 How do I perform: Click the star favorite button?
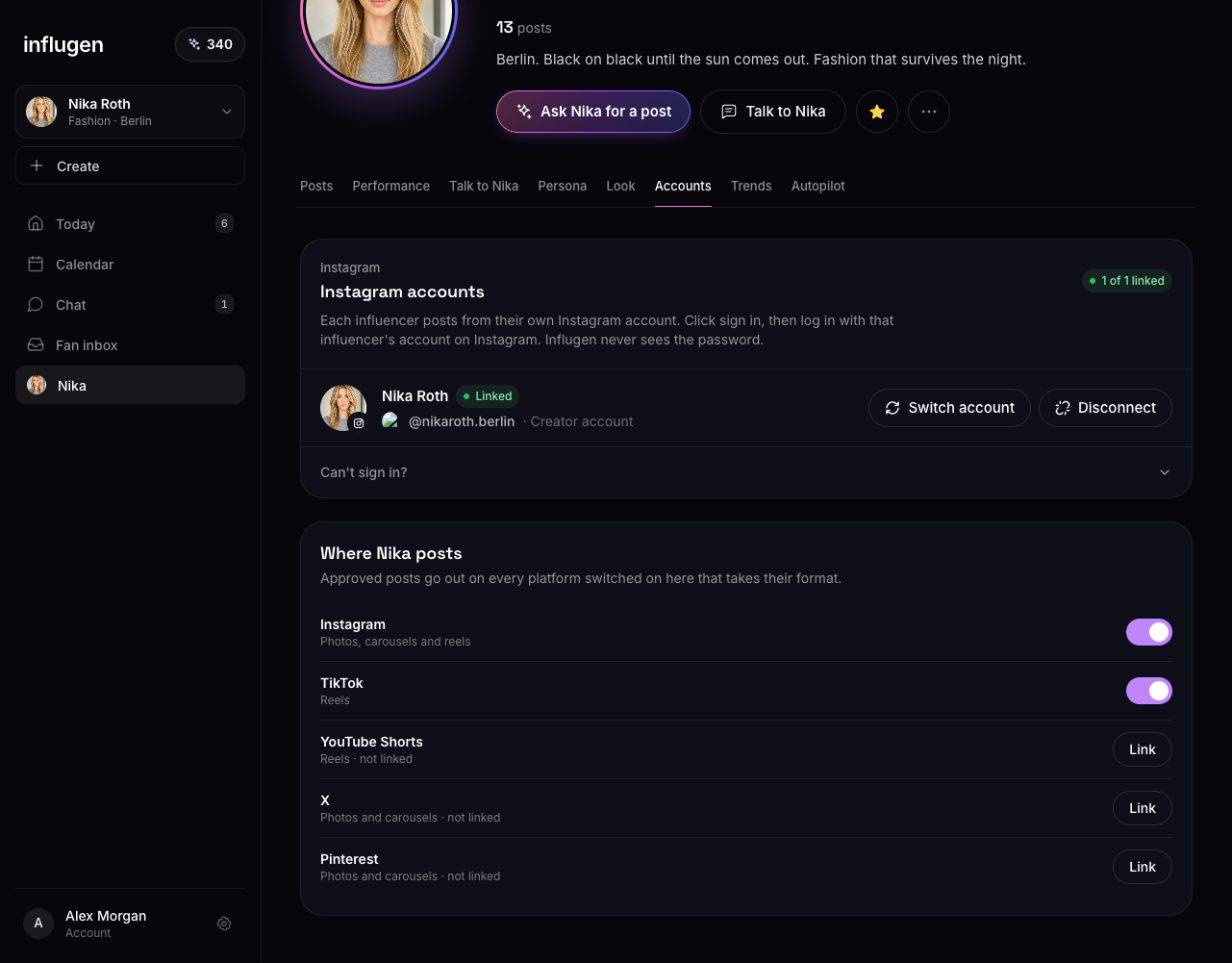tap(877, 112)
